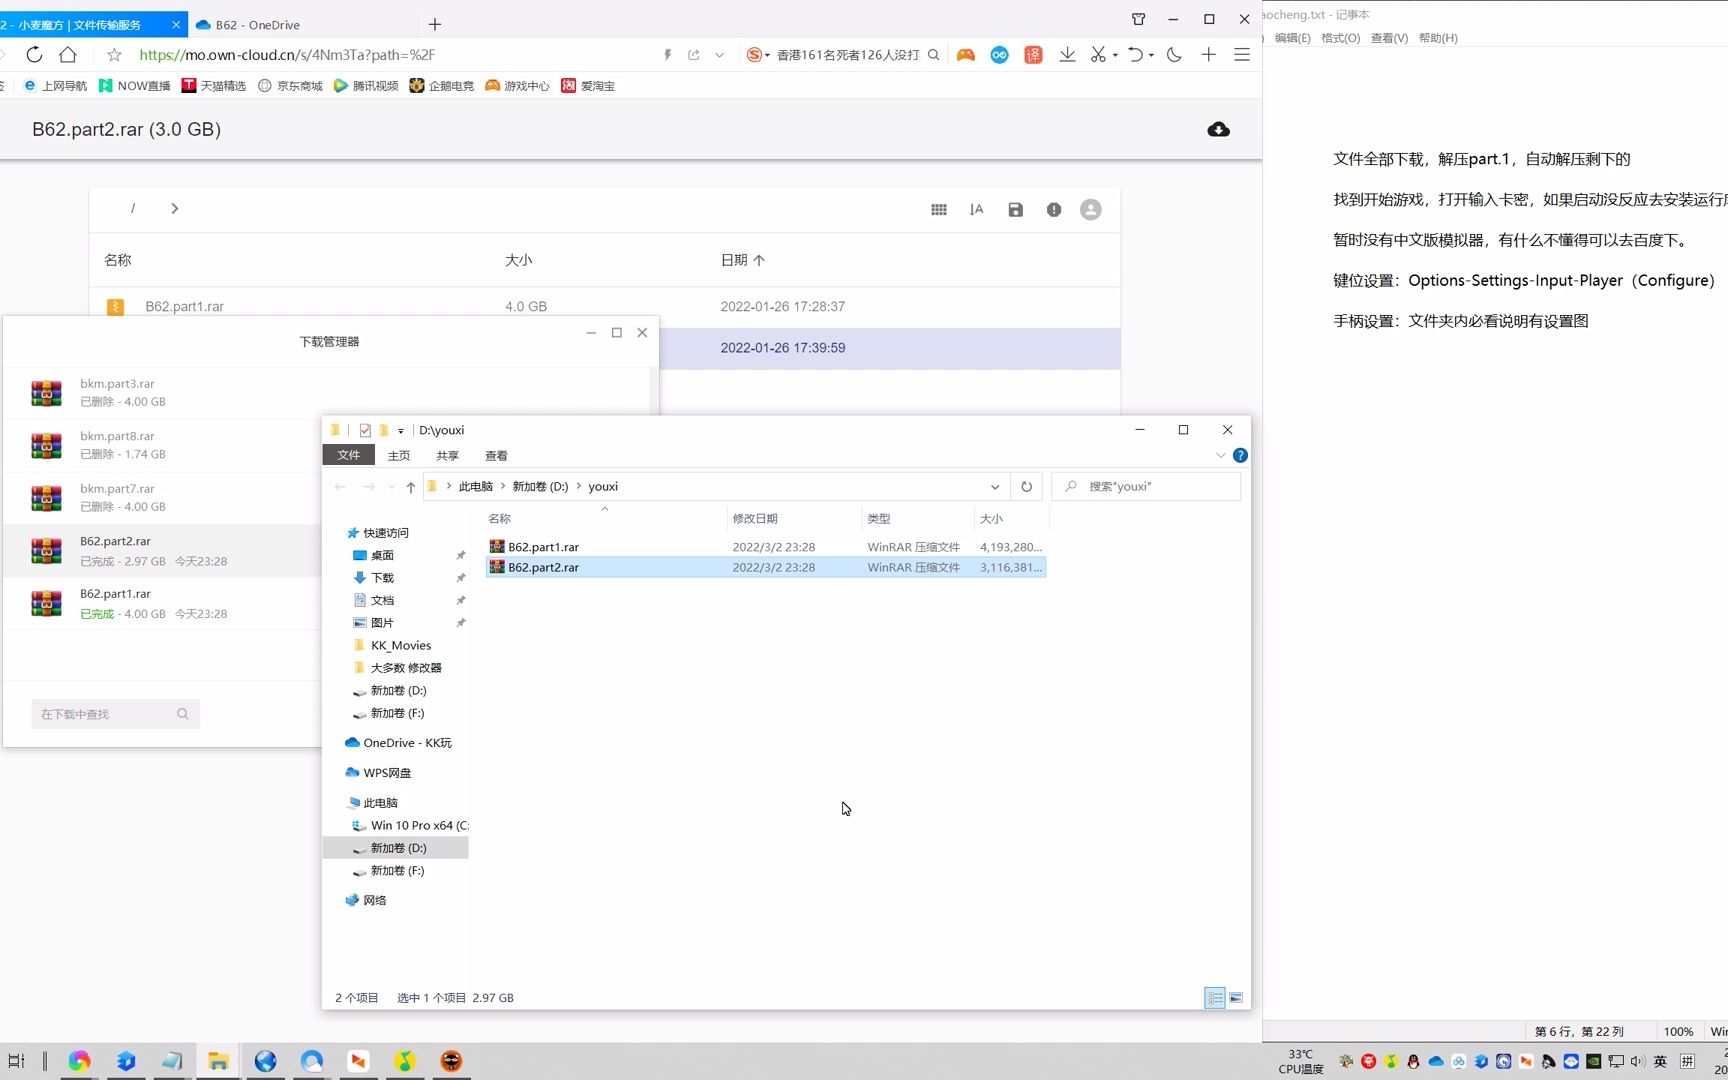Open 格式(O) menu in Notepad
Image resolution: width=1728 pixels, height=1080 pixels.
pyautogui.click(x=1340, y=38)
